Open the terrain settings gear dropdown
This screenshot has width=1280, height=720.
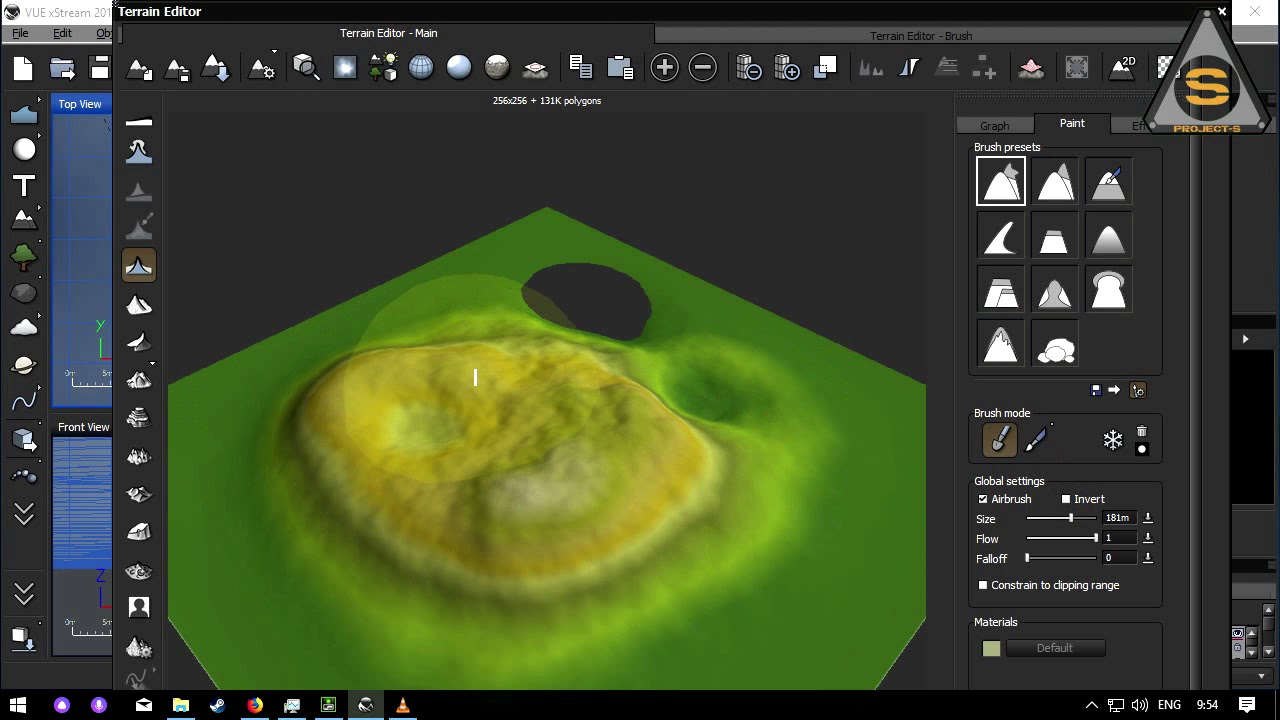[x=263, y=68]
